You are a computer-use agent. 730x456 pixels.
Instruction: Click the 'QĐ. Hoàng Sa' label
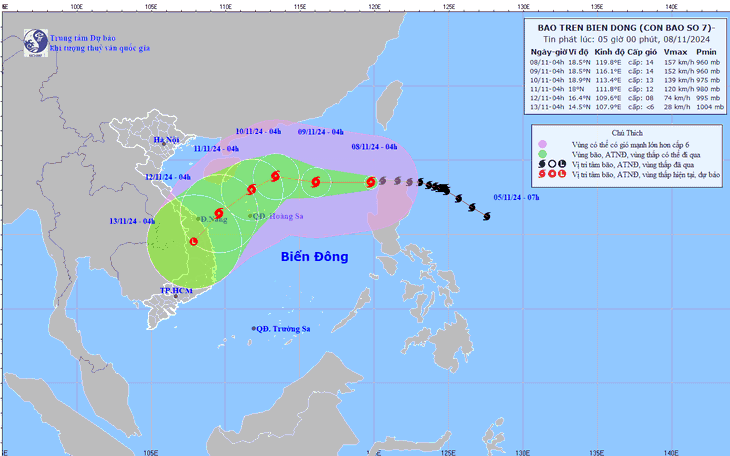[278, 216]
